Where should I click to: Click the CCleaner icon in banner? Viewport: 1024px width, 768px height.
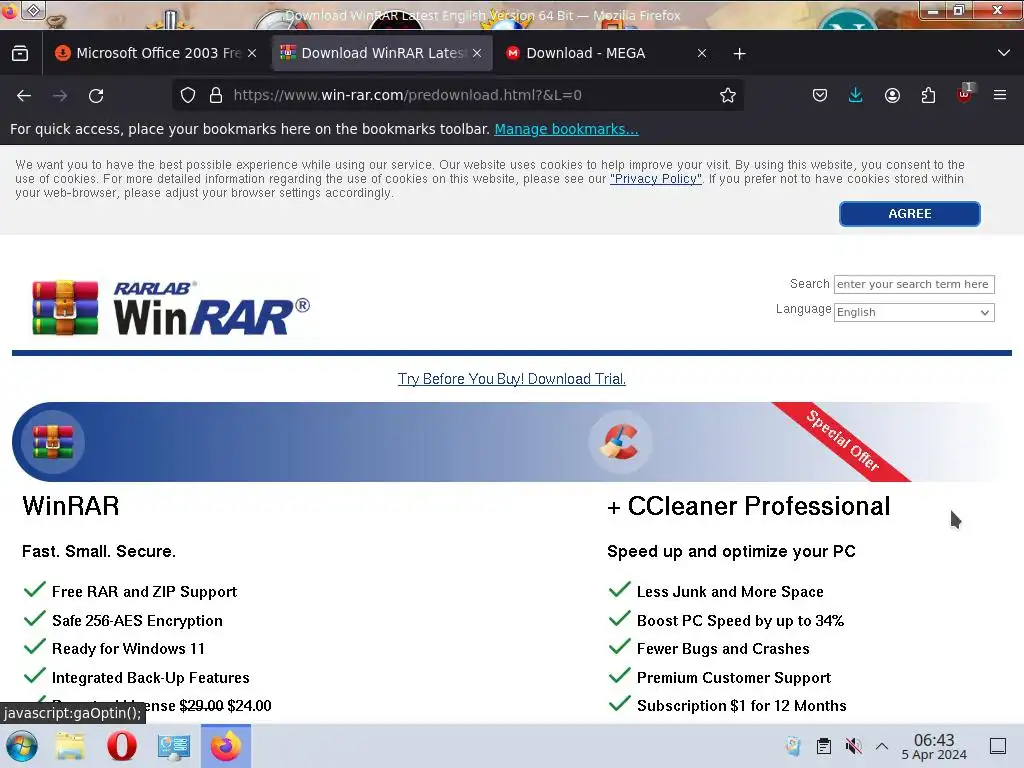[x=620, y=442]
